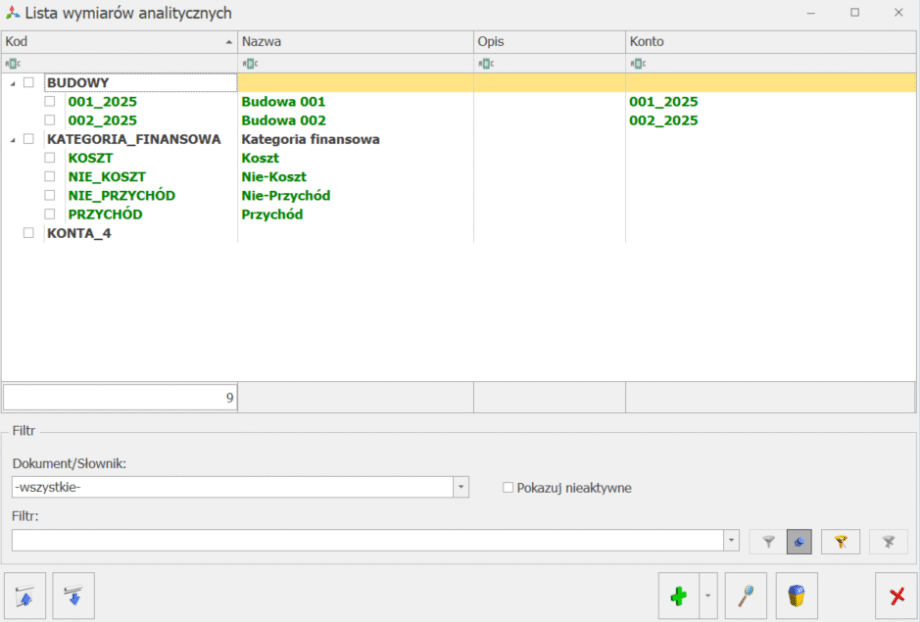Click the green plus add button
Viewport: 920px width, 622px height.
click(x=679, y=596)
